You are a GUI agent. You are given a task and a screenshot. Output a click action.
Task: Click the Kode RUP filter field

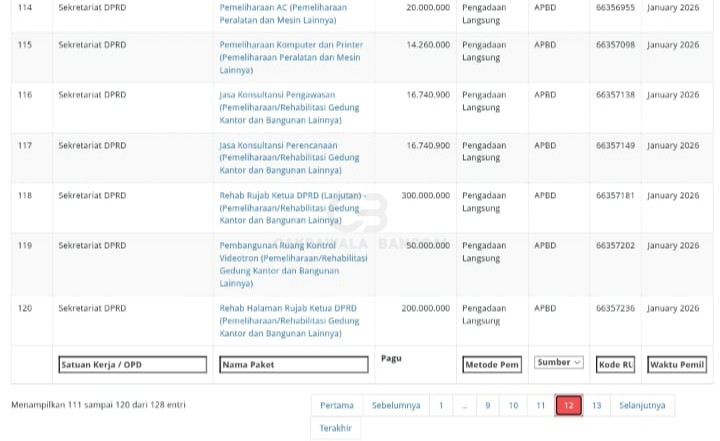[615, 365]
